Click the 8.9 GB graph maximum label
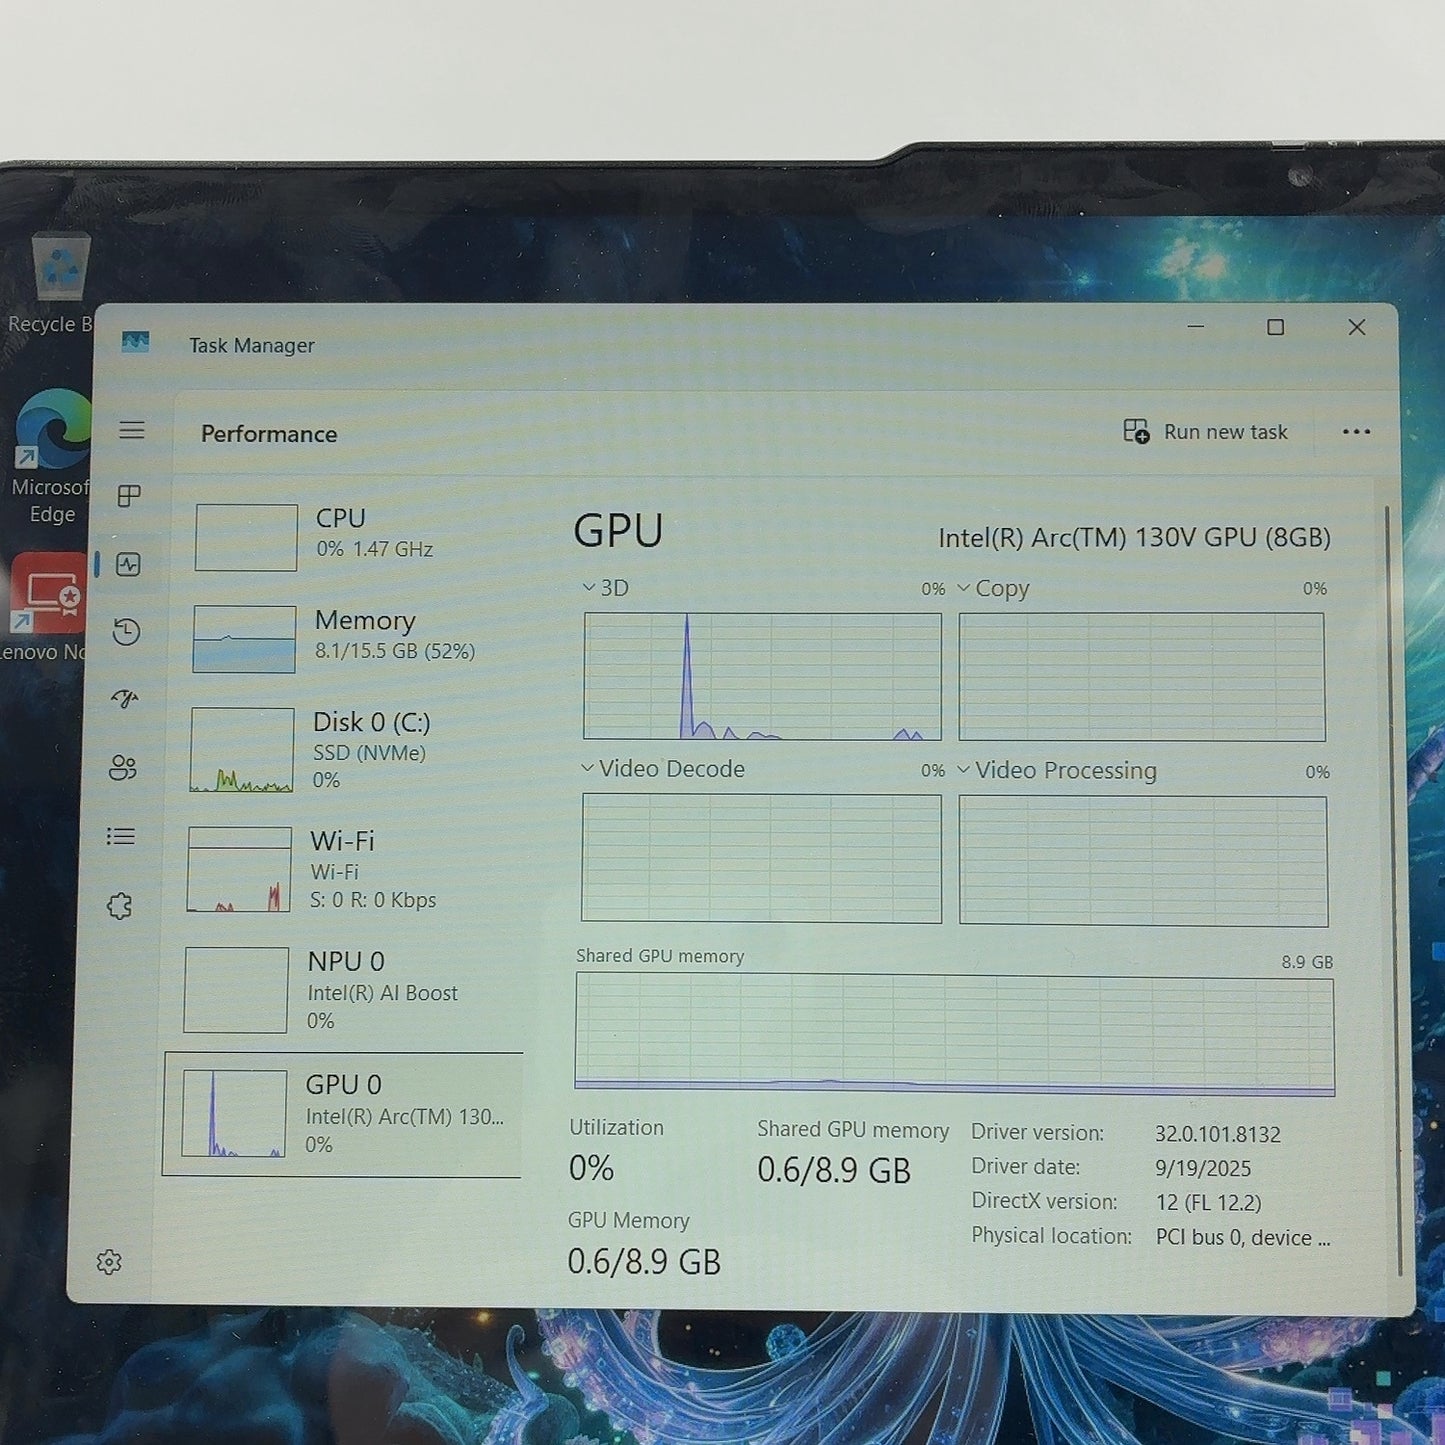This screenshot has width=1445, height=1445. 1307,962
